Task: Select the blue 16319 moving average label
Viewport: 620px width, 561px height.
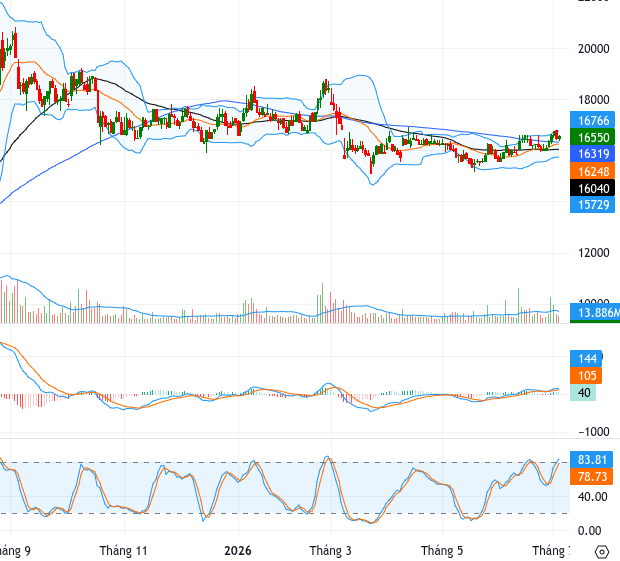Action: pyautogui.click(x=592, y=154)
